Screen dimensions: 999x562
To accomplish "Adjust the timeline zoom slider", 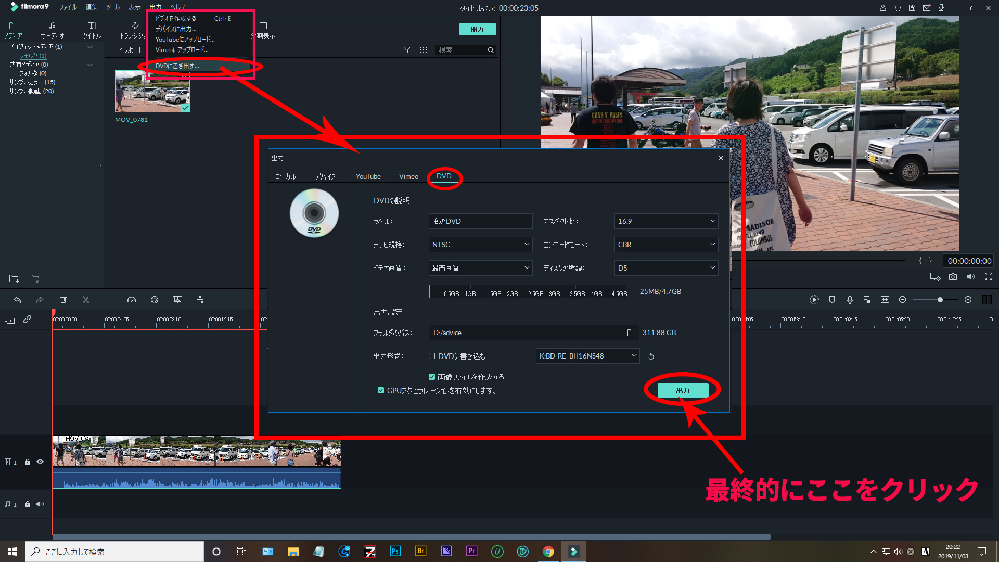I will click(940, 299).
